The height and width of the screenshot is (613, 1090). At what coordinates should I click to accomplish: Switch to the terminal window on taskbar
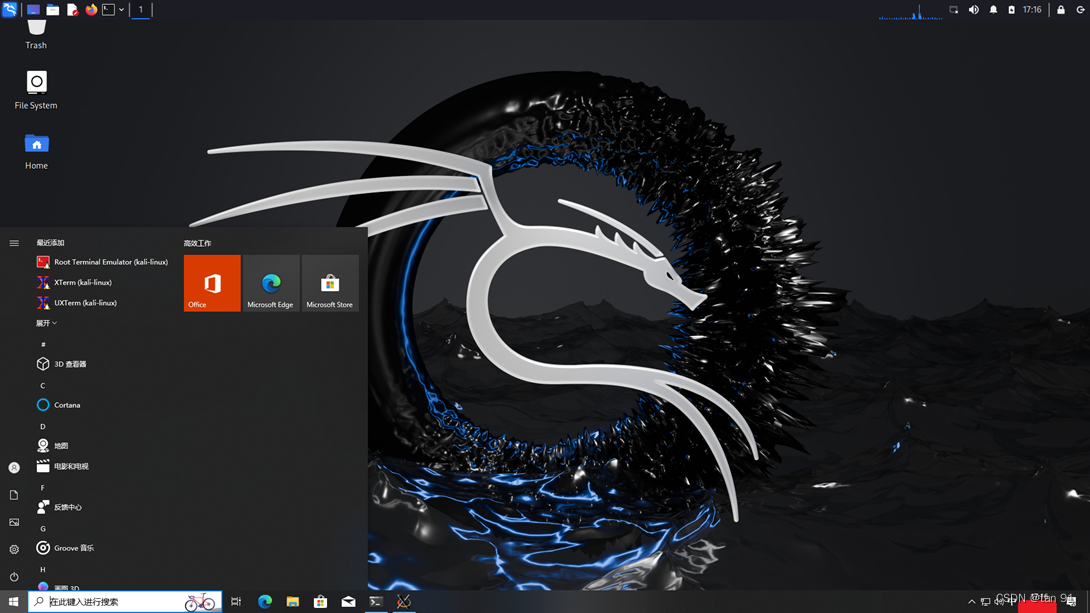pyautogui.click(x=376, y=602)
